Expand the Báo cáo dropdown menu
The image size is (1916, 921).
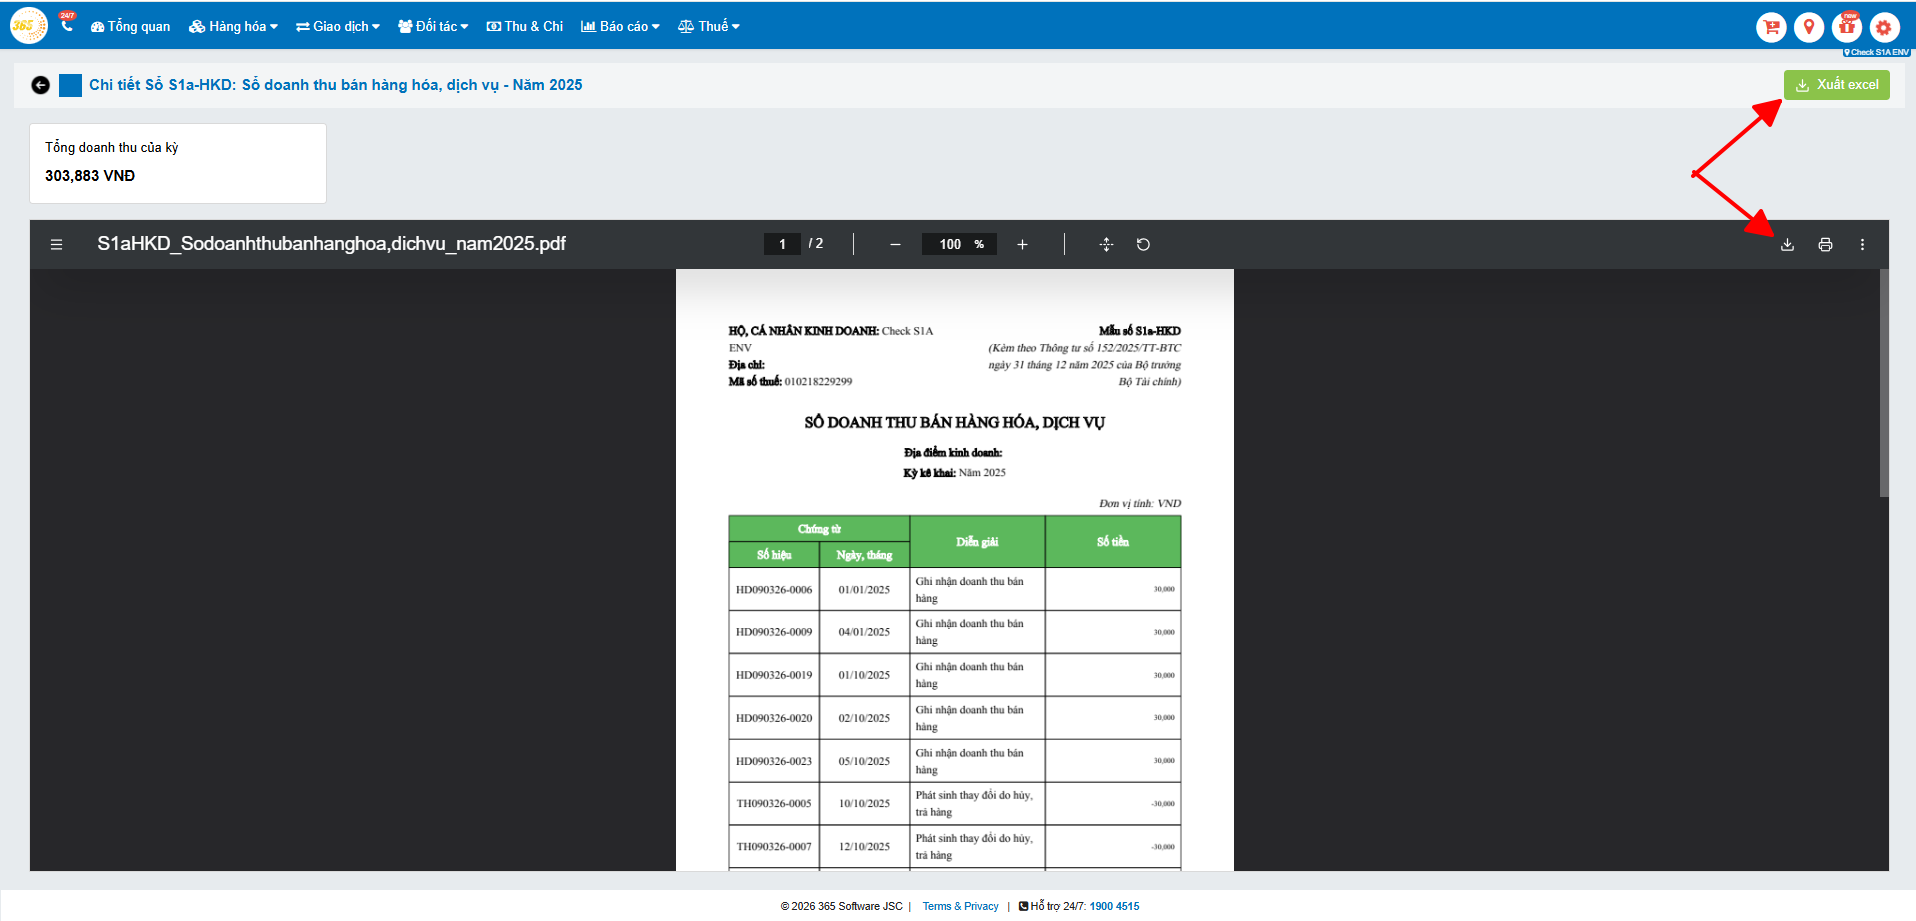click(621, 27)
